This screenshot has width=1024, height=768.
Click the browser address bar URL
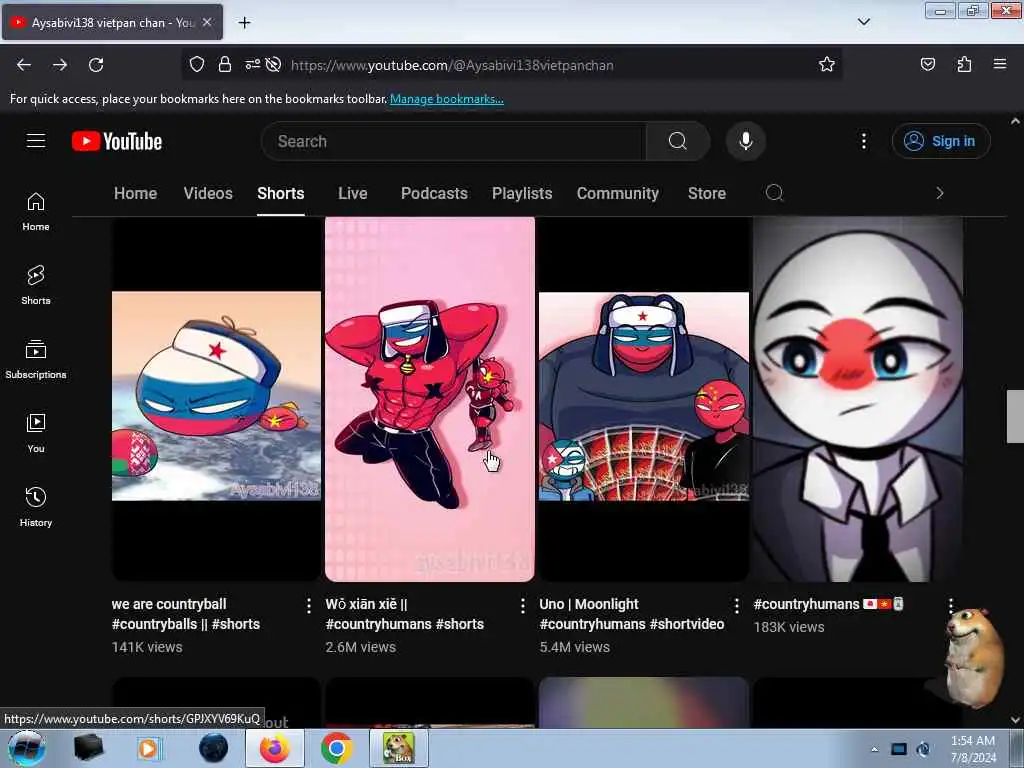point(452,65)
